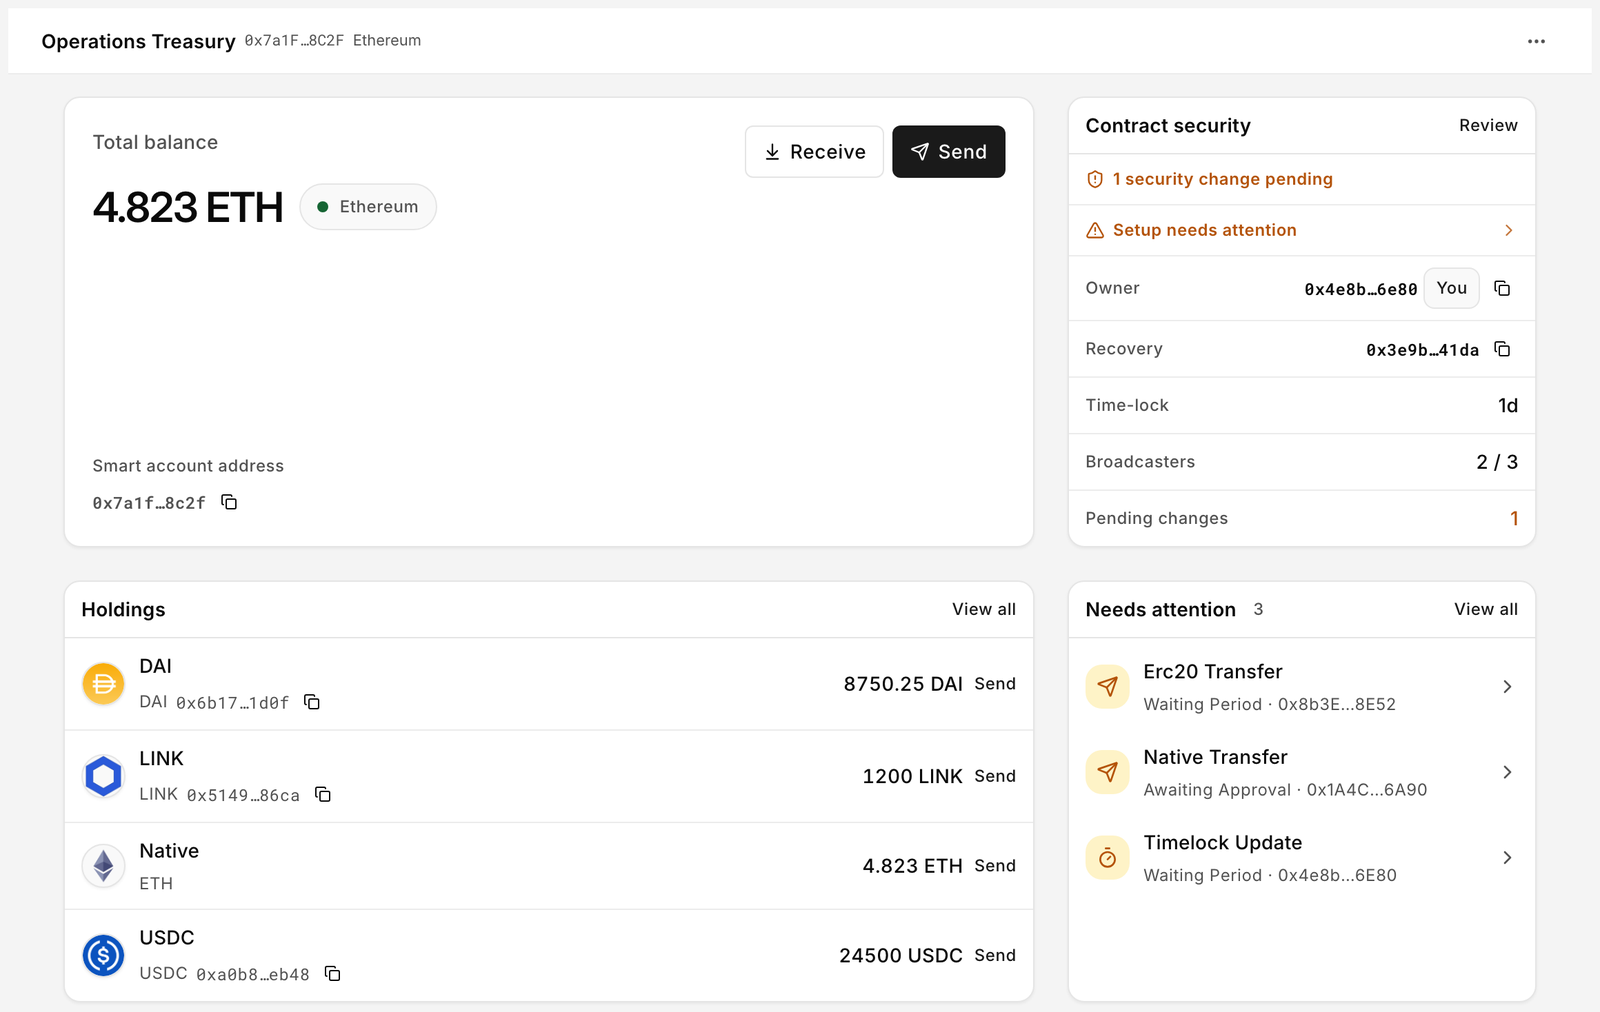Click the Time-lock value 1d

click(x=1508, y=406)
